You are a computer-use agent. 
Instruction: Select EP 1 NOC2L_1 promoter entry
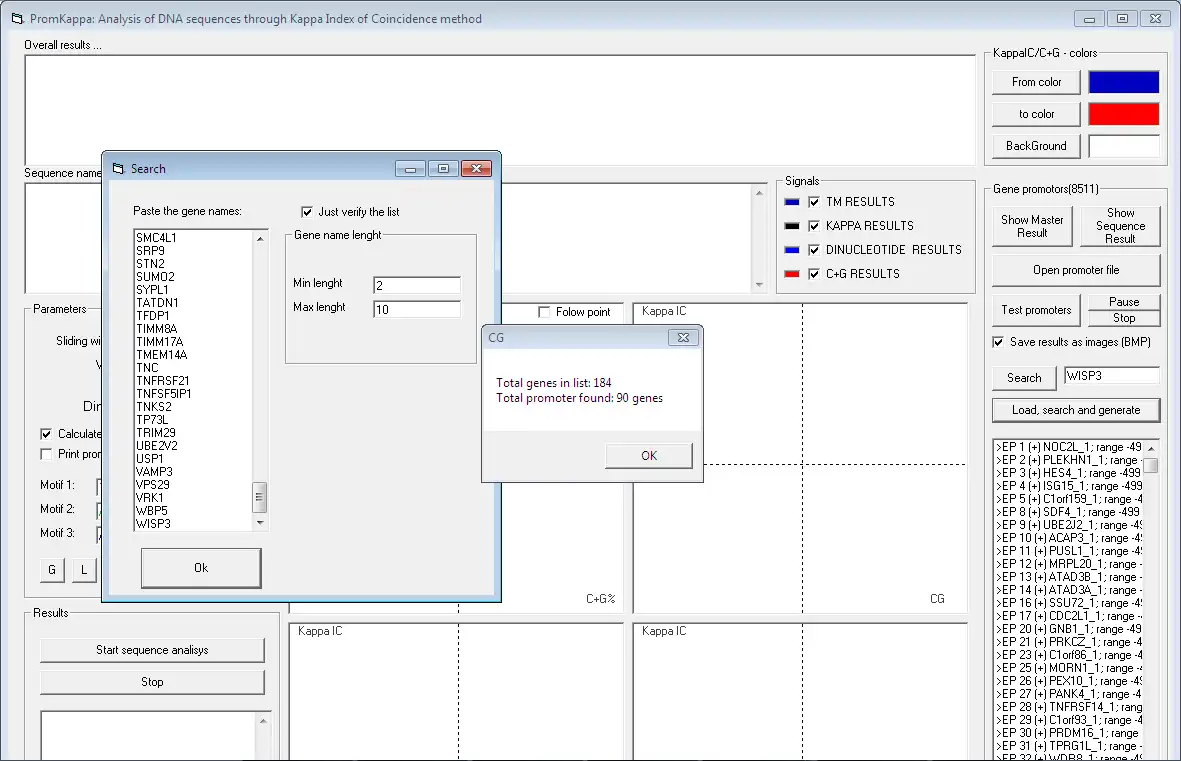[x=1069, y=447]
